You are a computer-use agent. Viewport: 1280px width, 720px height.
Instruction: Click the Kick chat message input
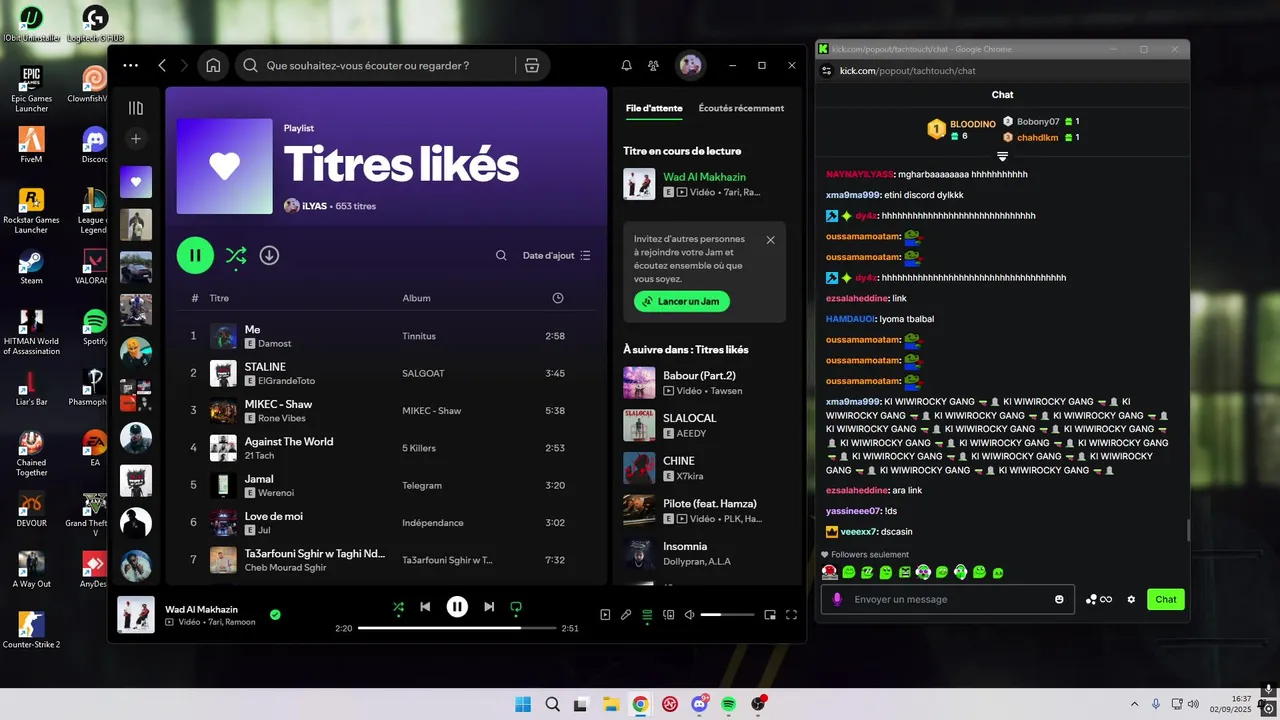coord(947,599)
